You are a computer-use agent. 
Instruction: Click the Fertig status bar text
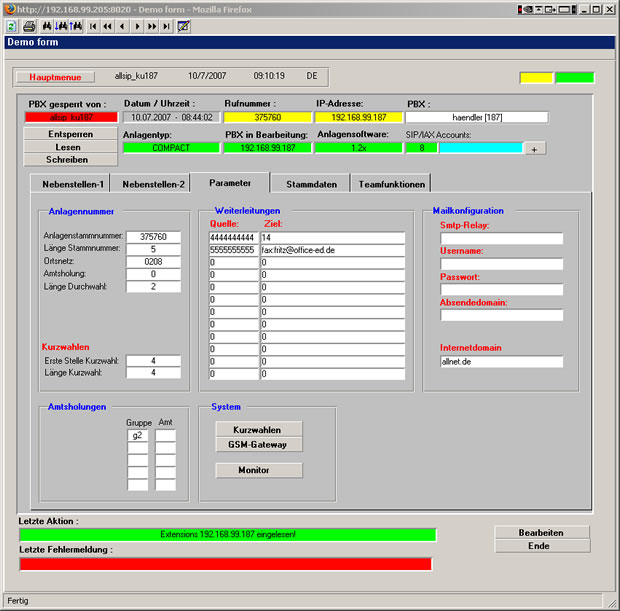pyautogui.click(x=18, y=601)
